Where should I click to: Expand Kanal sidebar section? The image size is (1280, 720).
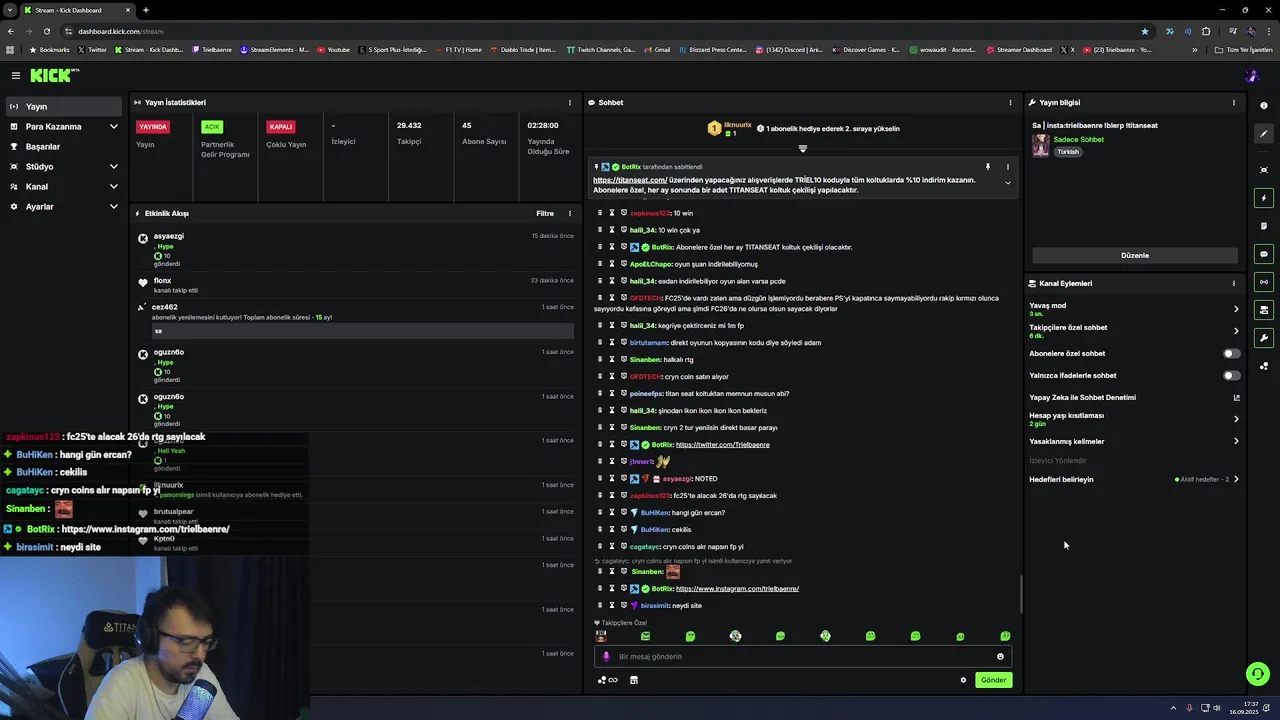click(x=65, y=186)
